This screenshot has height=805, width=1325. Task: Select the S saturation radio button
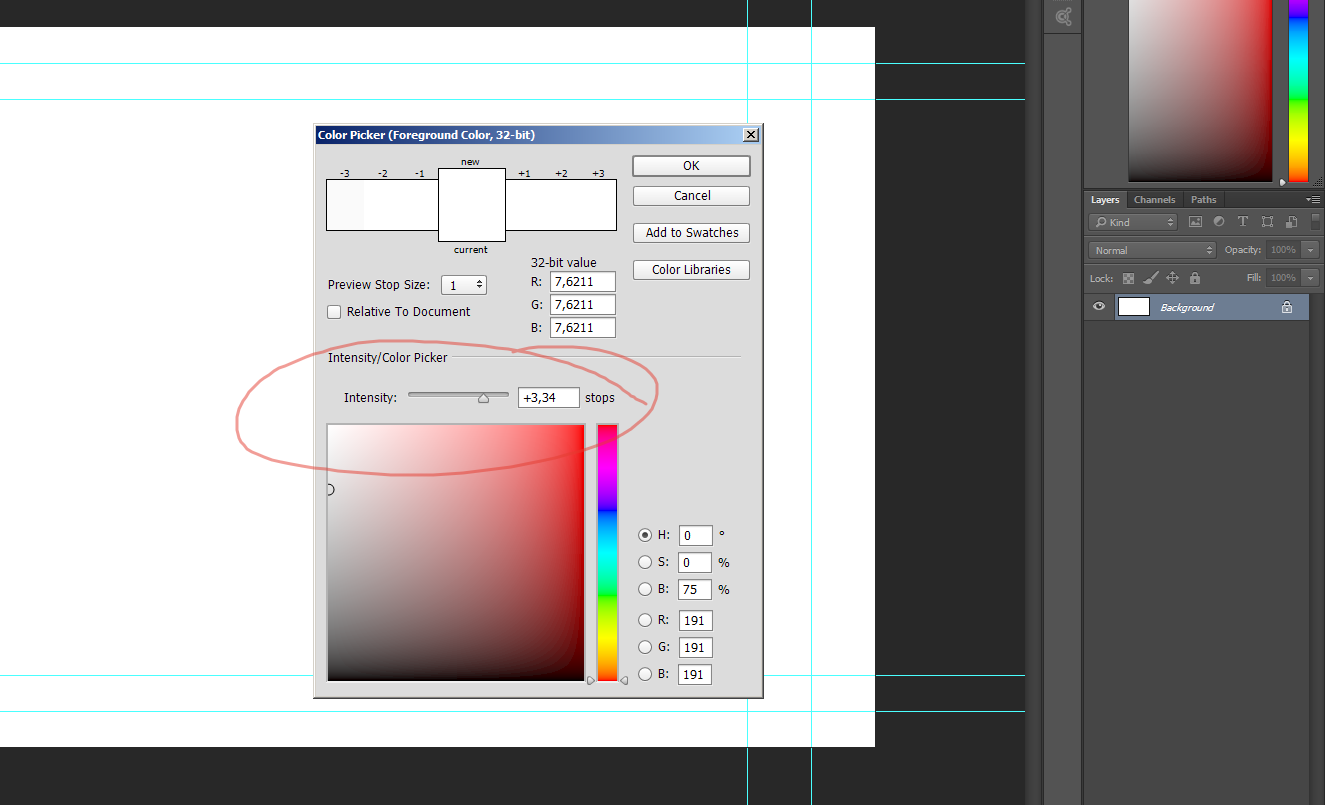[645, 562]
